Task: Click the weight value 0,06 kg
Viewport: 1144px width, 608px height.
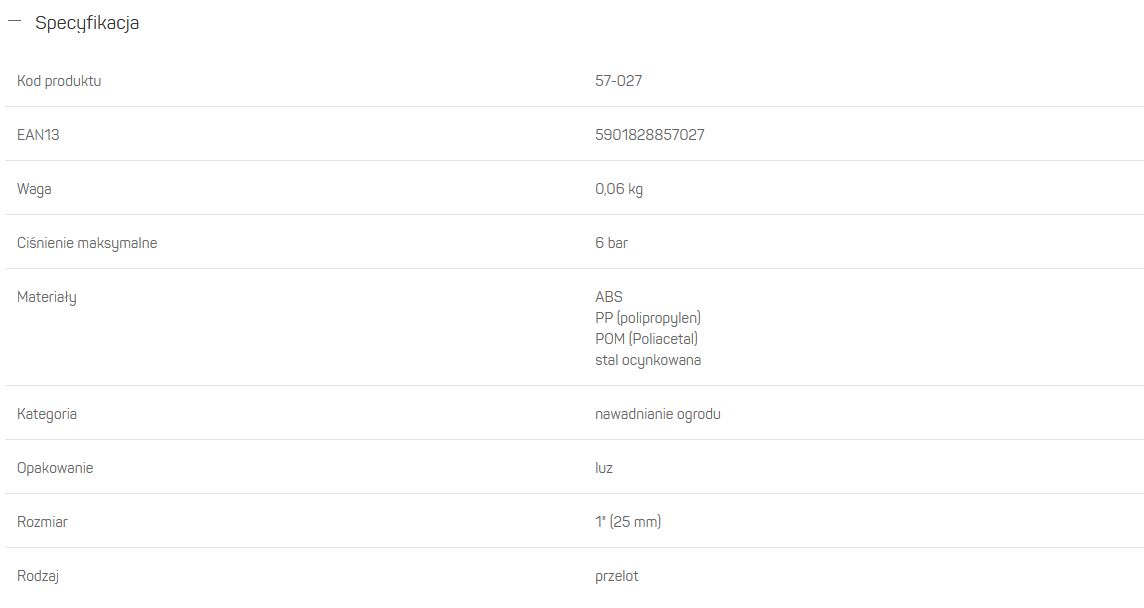Action: pyautogui.click(x=619, y=189)
